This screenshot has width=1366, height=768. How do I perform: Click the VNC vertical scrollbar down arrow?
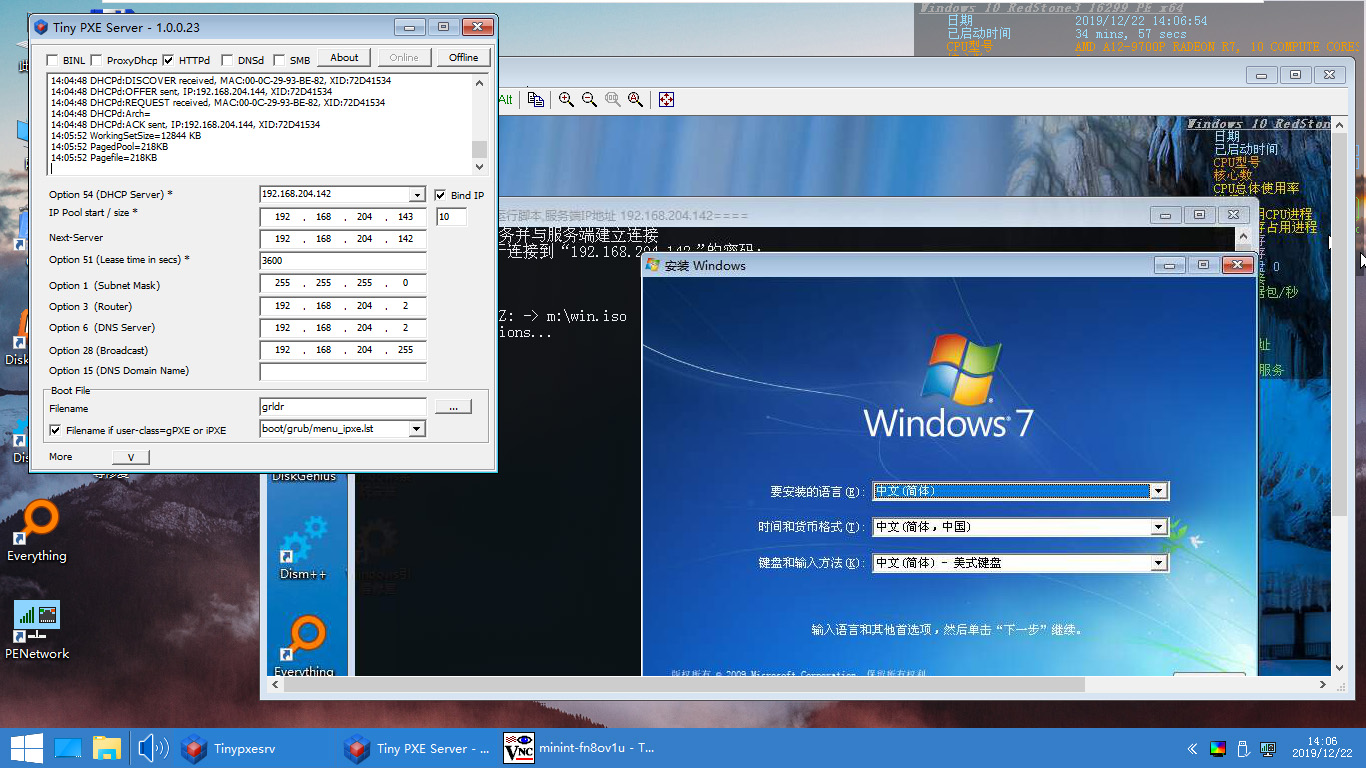click(x=1341, y=668)
